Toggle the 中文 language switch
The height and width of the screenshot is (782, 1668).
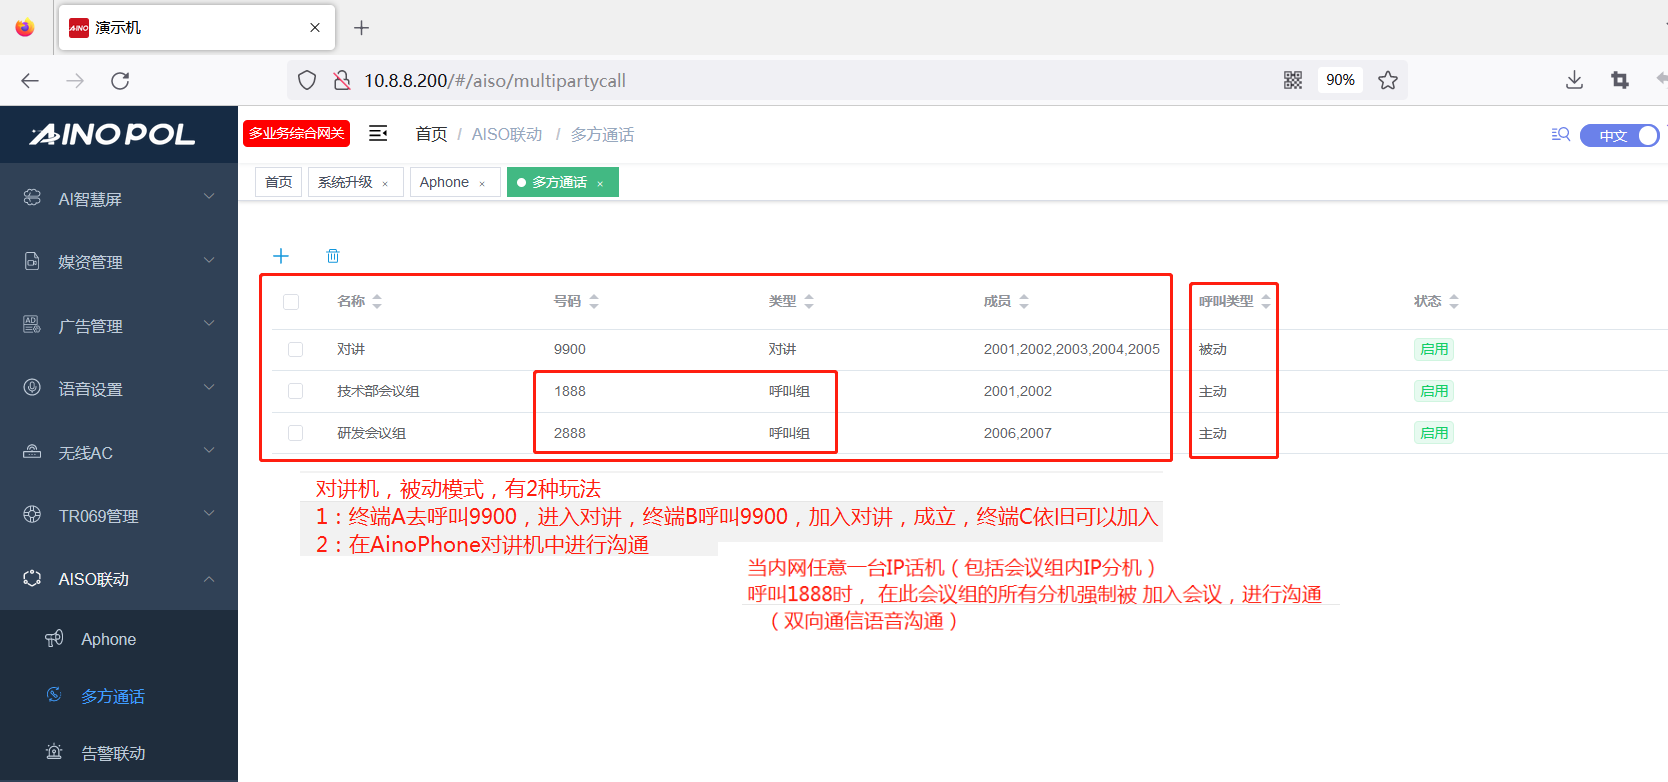click(1619, 135)
